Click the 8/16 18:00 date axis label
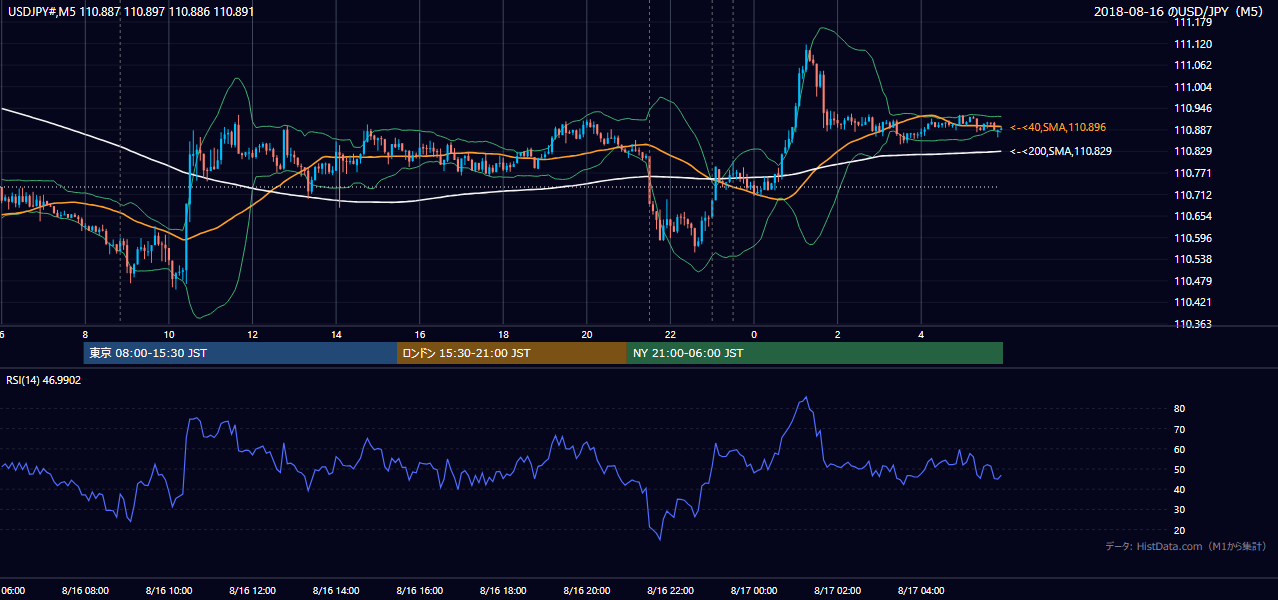 tap(503, 591)
